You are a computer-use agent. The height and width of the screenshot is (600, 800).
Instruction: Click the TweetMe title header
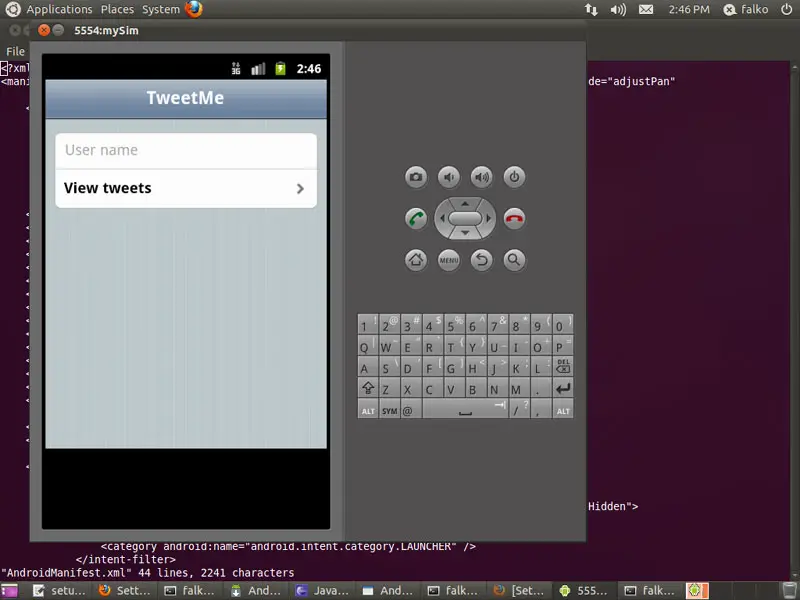[x=185, y=97]
